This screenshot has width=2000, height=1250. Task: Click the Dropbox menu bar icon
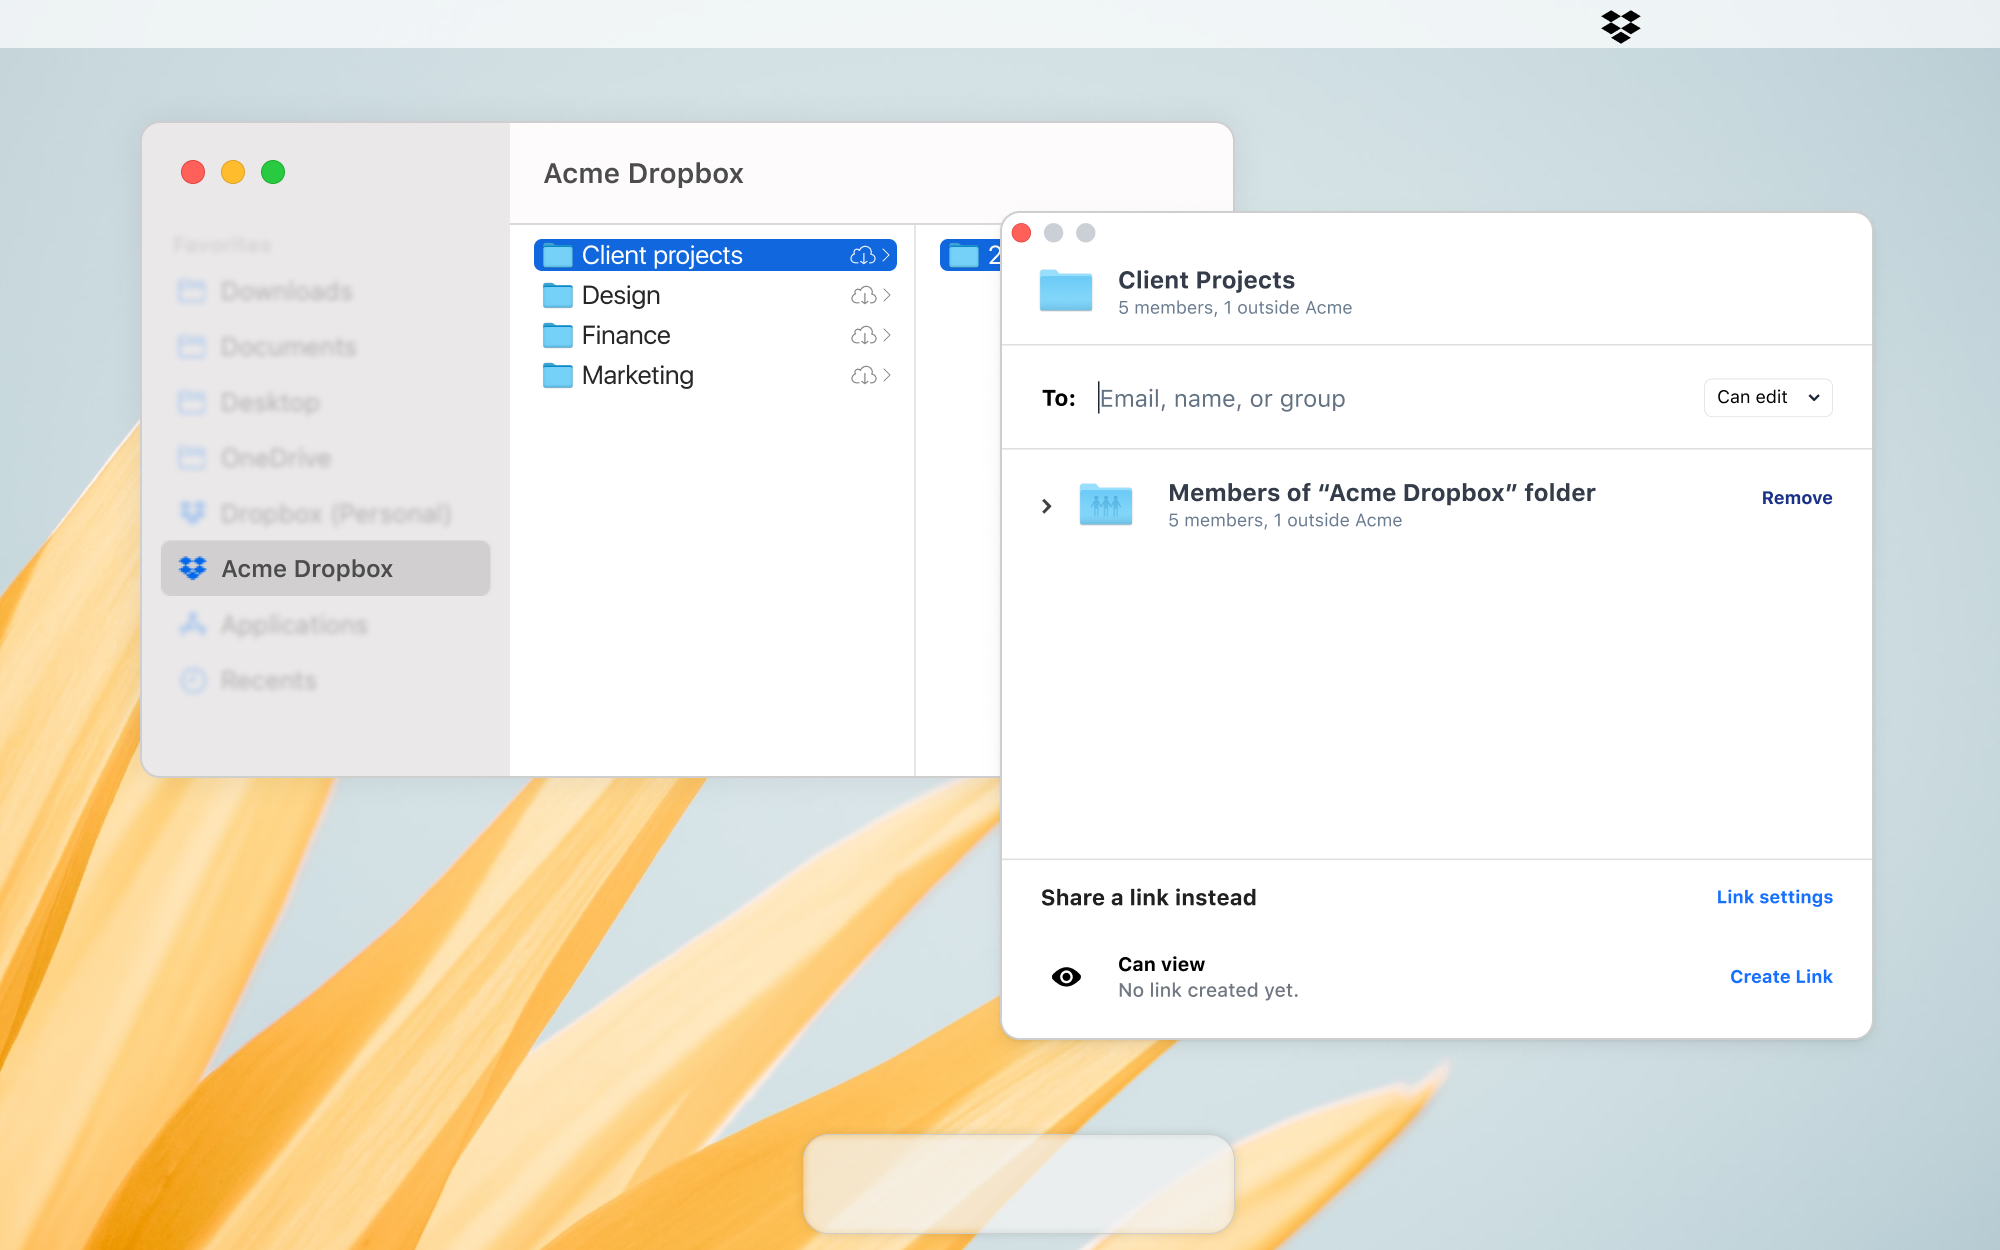(x=1620, y=24)
